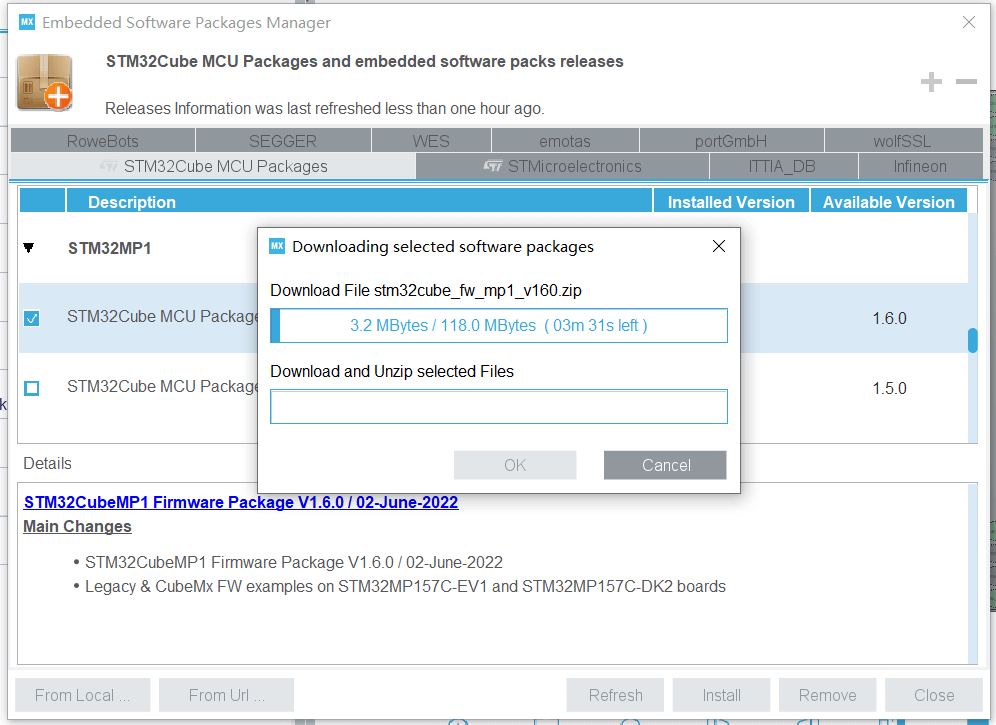Open the emotas tab
Screen dimensions: 996x725
click(x=565, y=140)
